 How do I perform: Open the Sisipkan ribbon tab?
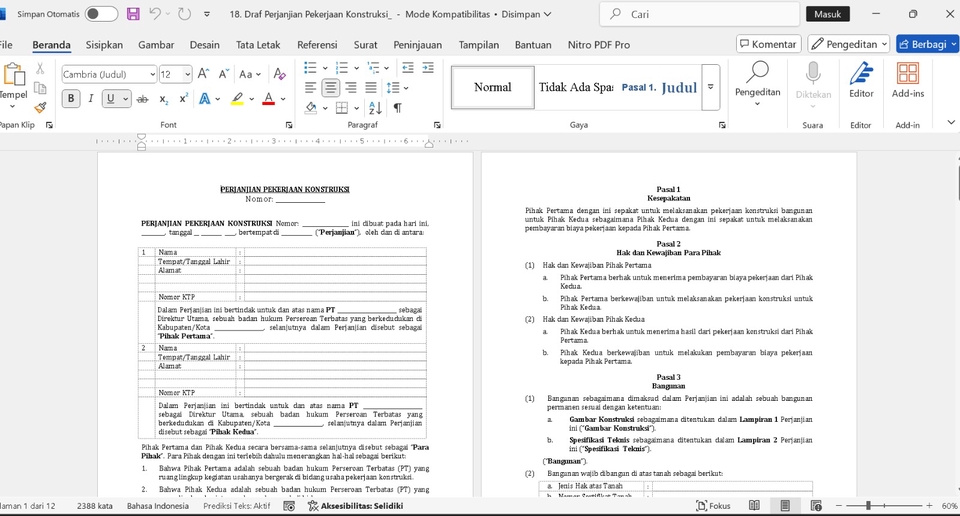coord(104,45)
